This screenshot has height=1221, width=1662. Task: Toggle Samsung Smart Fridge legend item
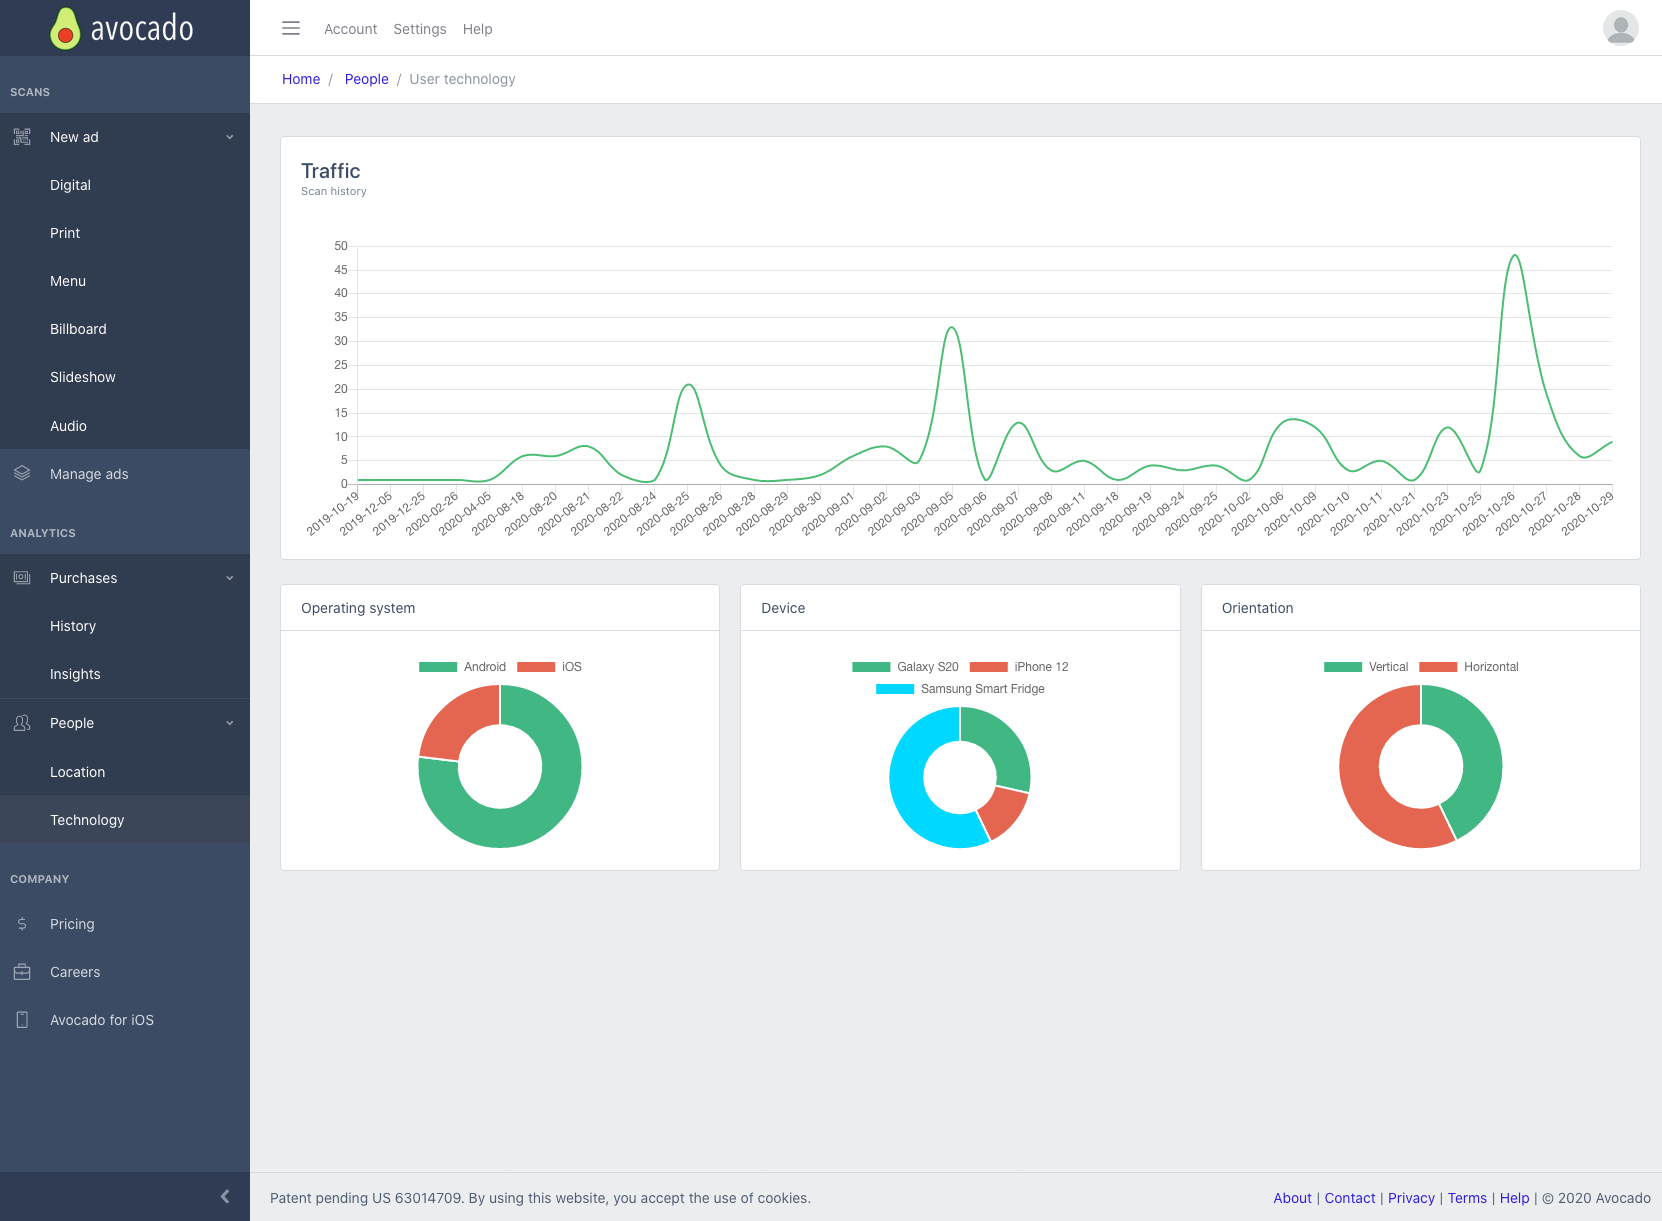(960, 689)
